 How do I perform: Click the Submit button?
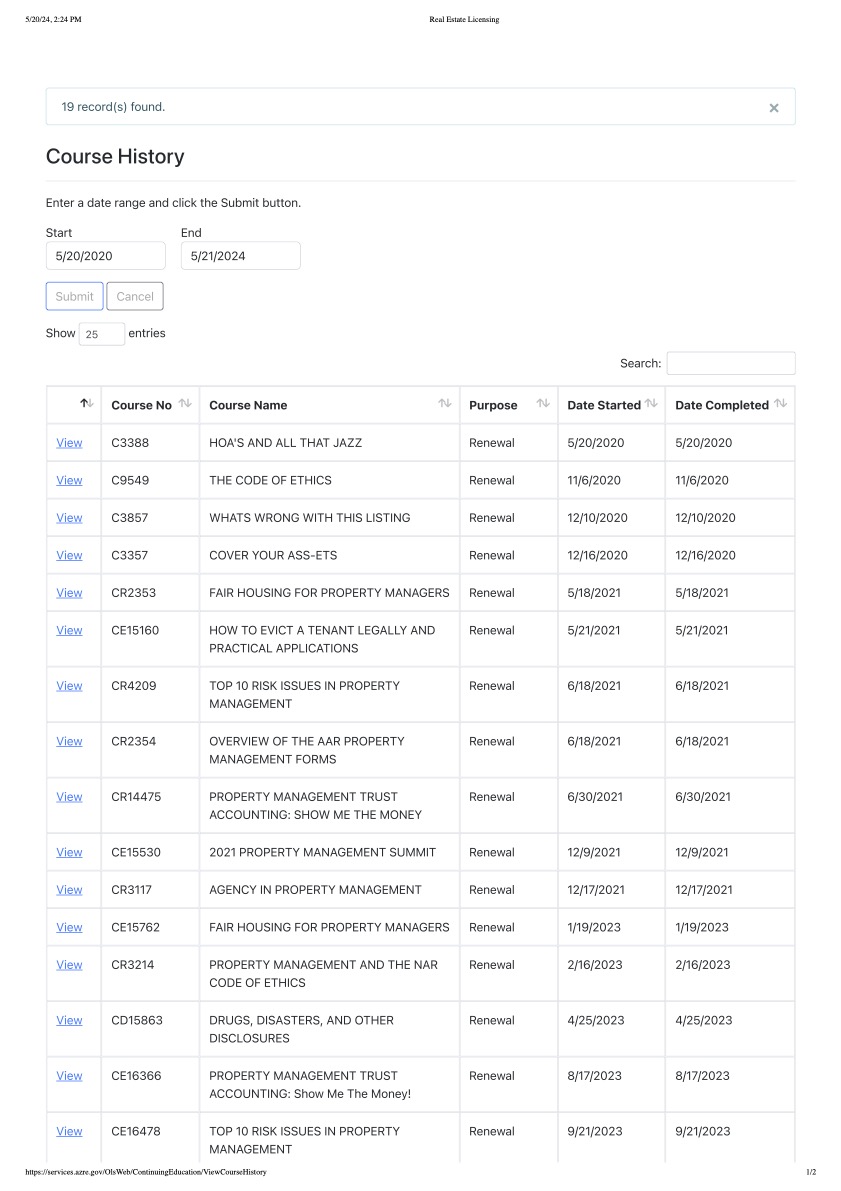(x=74, y=296)
